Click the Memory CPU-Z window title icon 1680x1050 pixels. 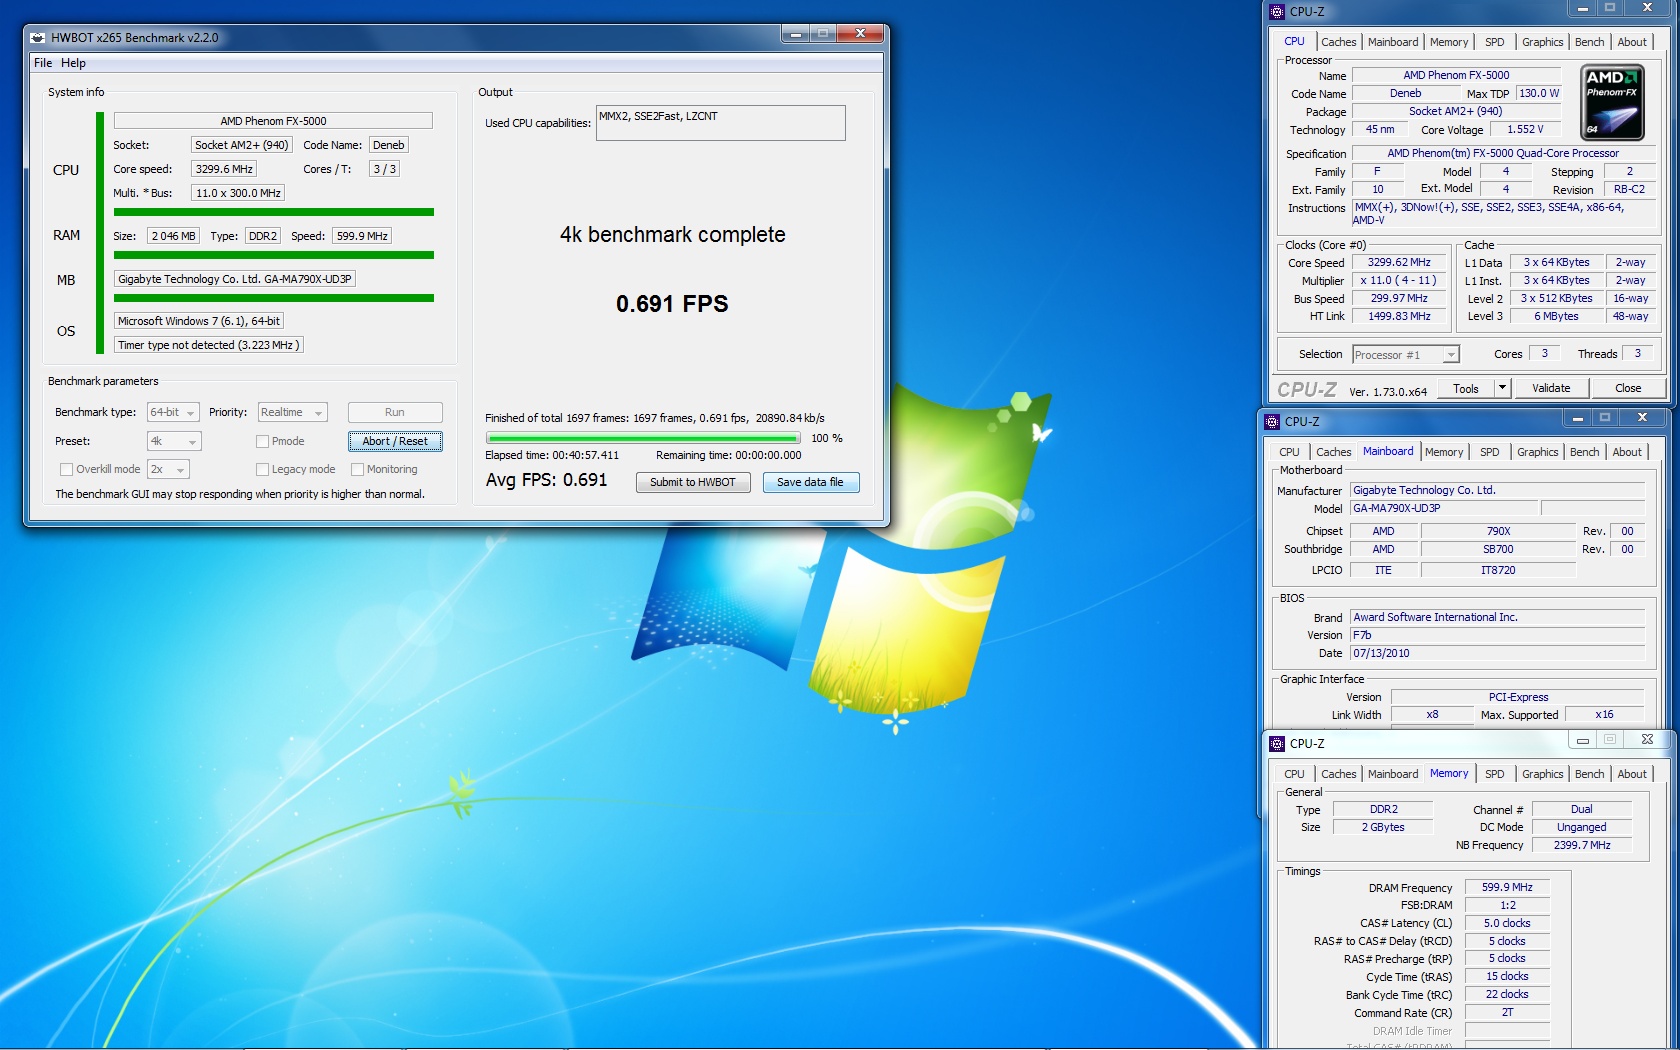[1277, 744]
